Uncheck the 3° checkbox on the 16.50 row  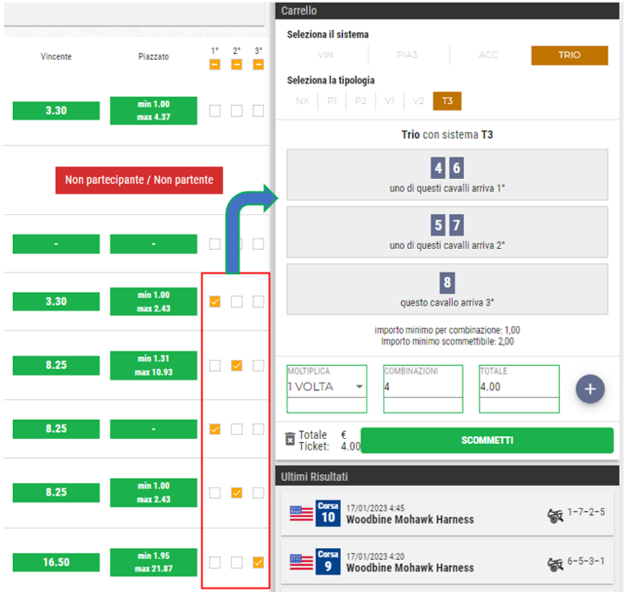(258, 563)
